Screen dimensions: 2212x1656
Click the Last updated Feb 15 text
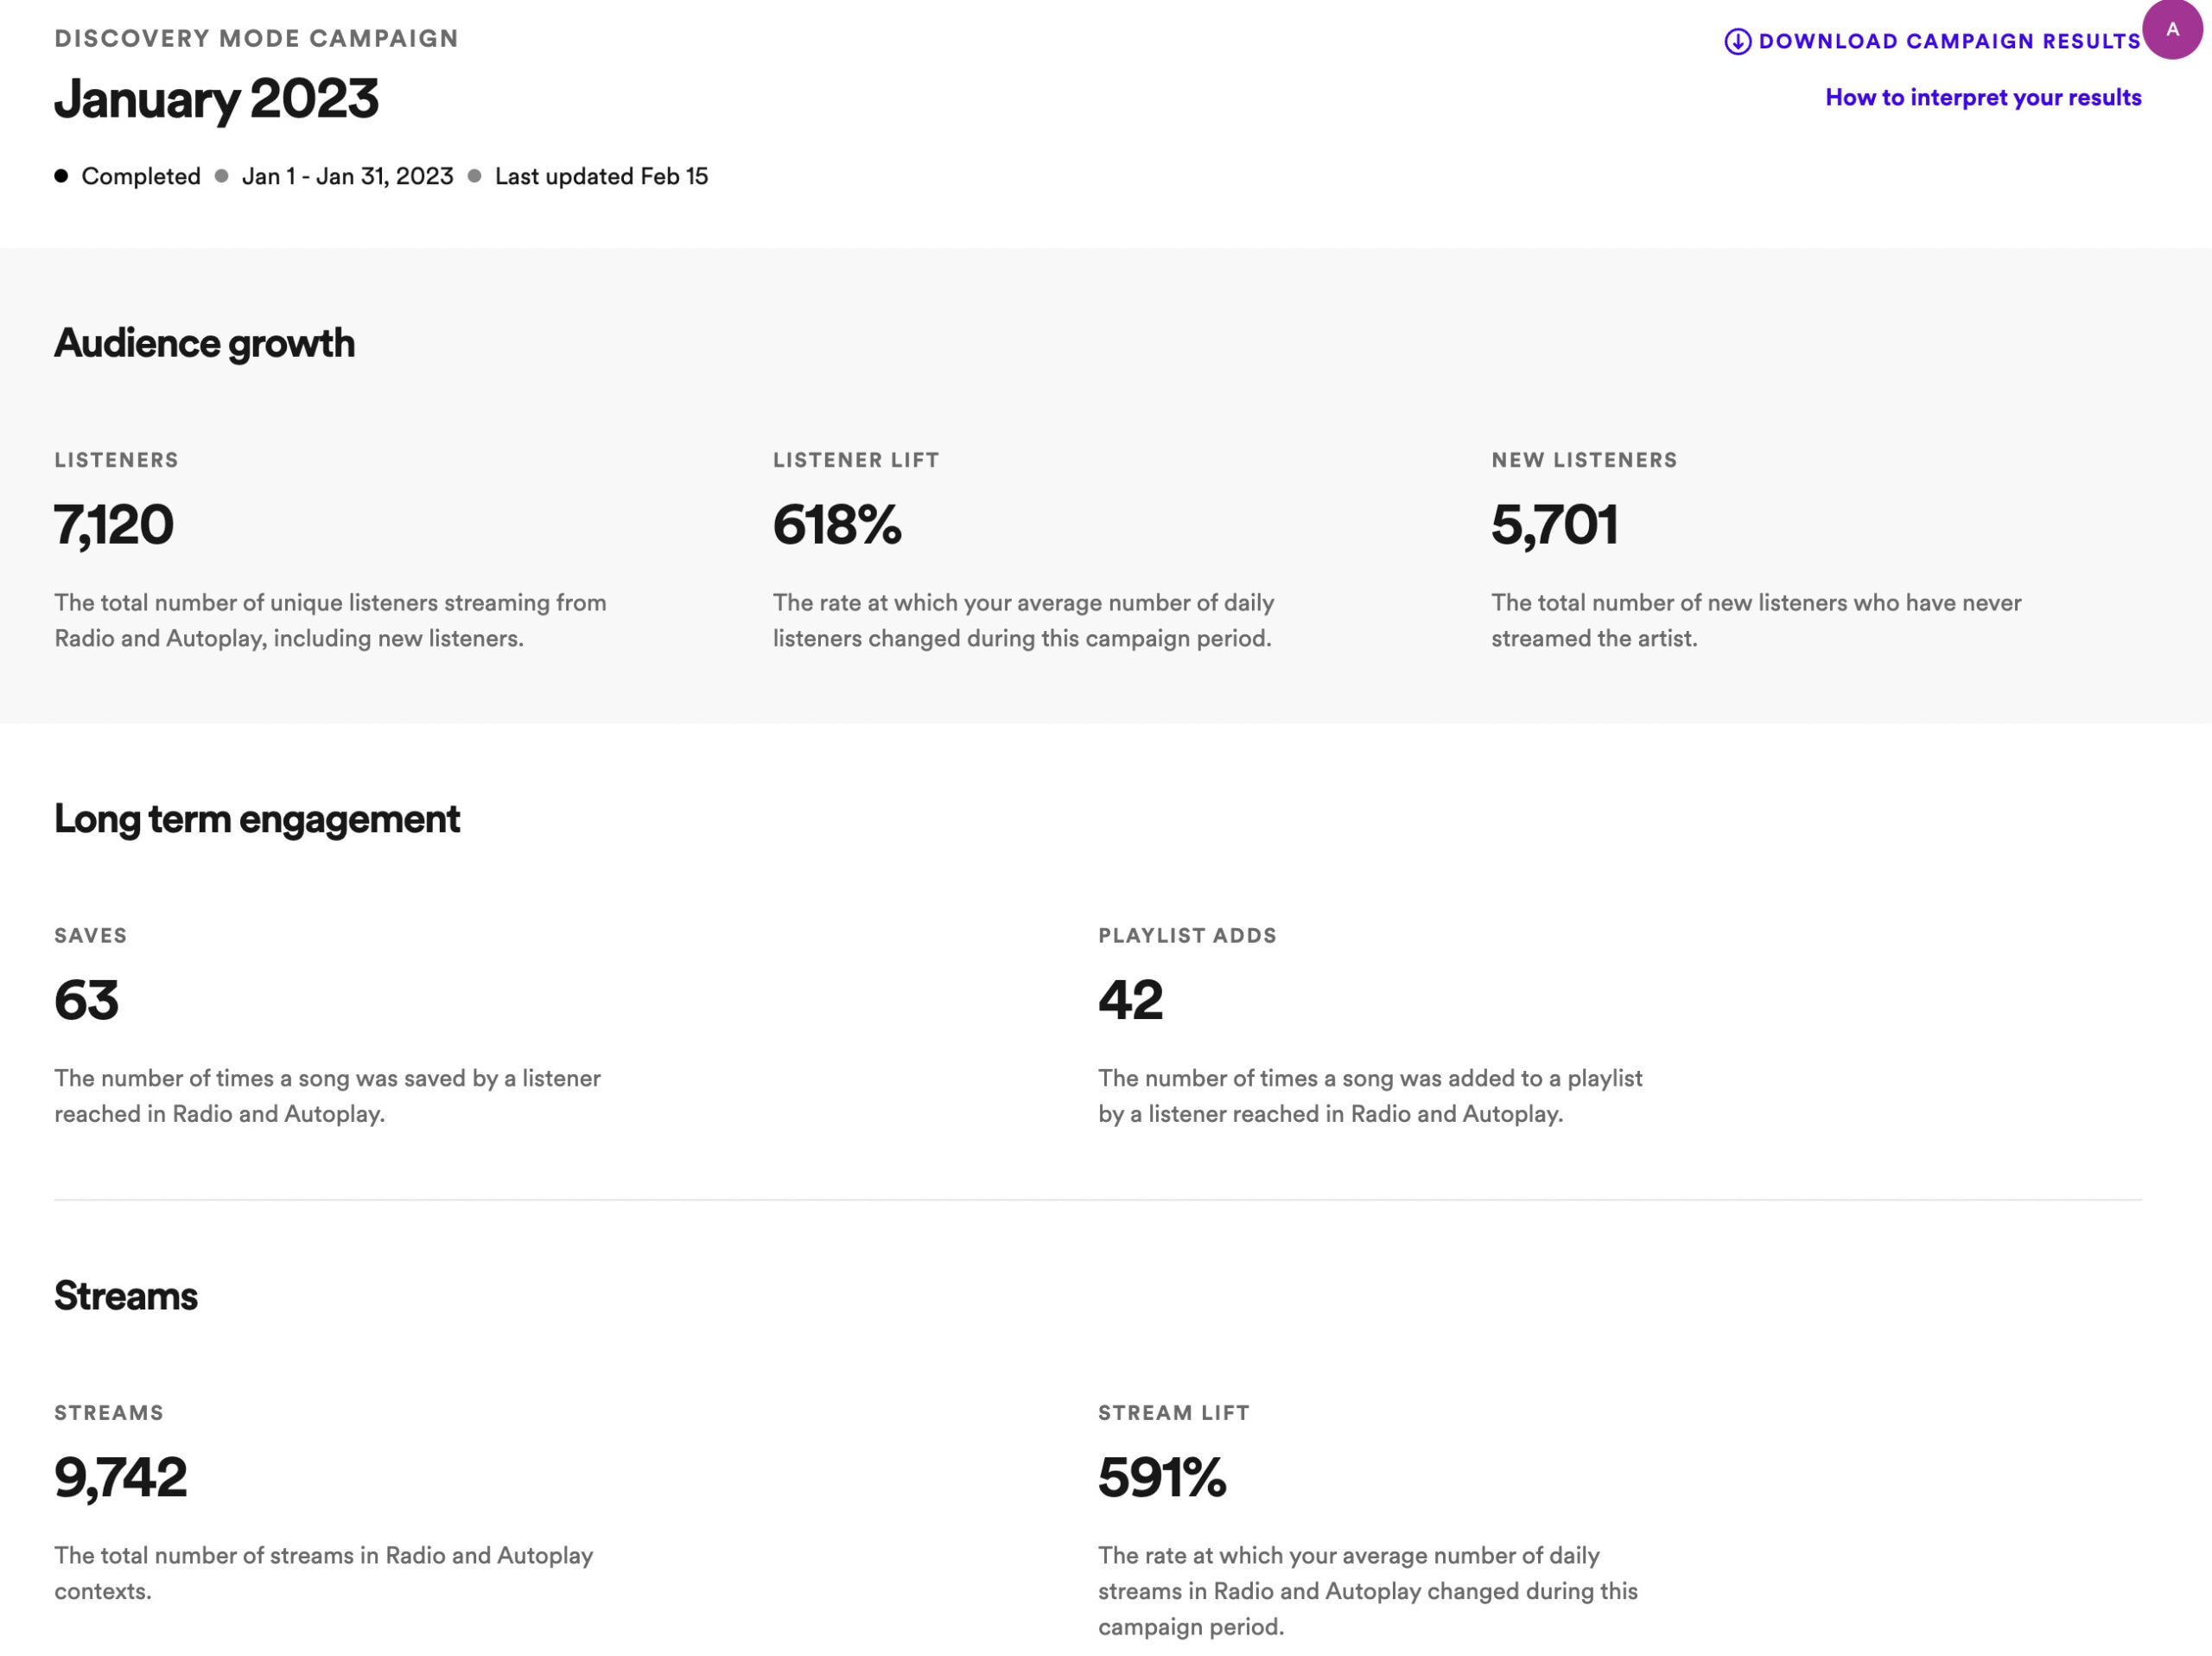pos(601,176)
